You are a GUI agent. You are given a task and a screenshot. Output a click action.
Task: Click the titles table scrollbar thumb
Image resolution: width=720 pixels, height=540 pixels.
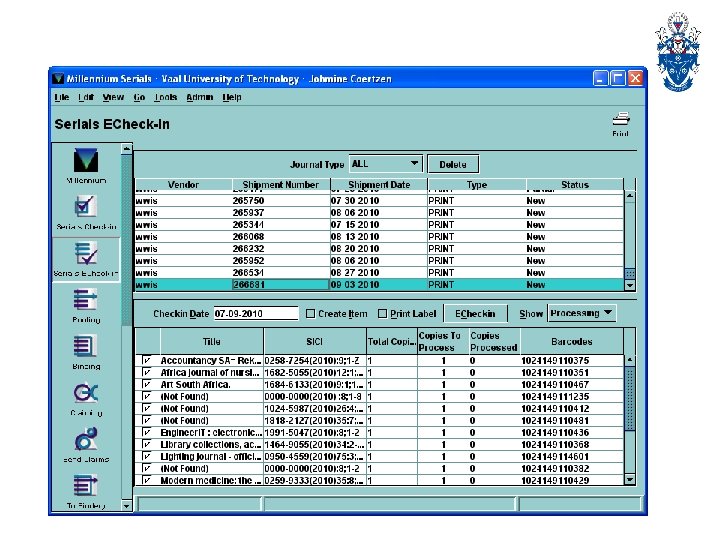[x=630, y=399]
